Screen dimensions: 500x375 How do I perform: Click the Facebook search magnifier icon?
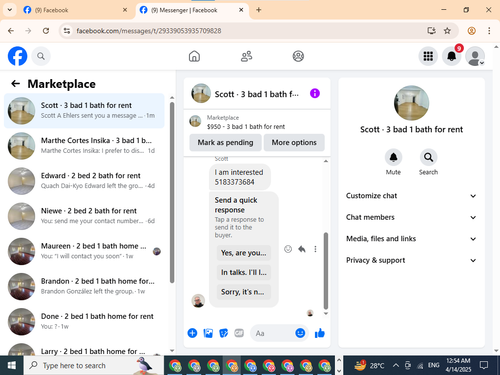click(41, 56)
